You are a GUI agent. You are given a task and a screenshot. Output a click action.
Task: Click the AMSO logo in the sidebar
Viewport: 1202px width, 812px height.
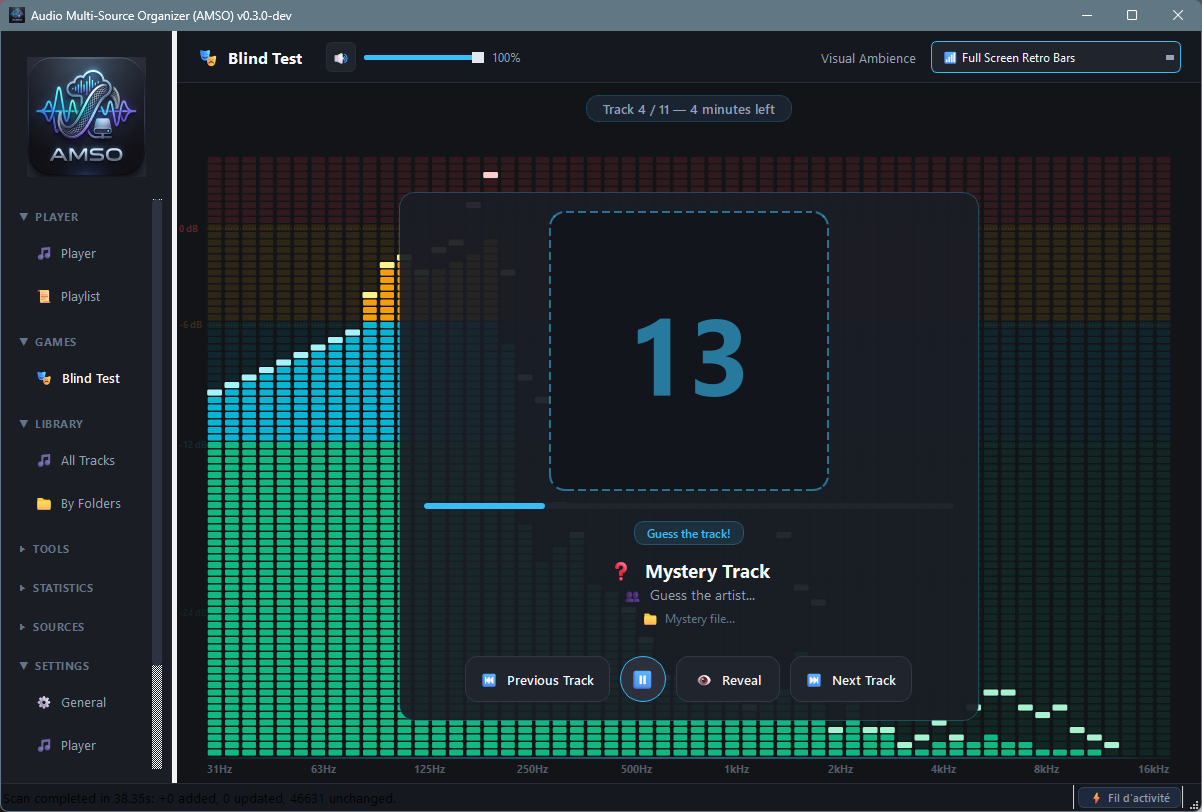pyautogui.click(x=87, y=115)
